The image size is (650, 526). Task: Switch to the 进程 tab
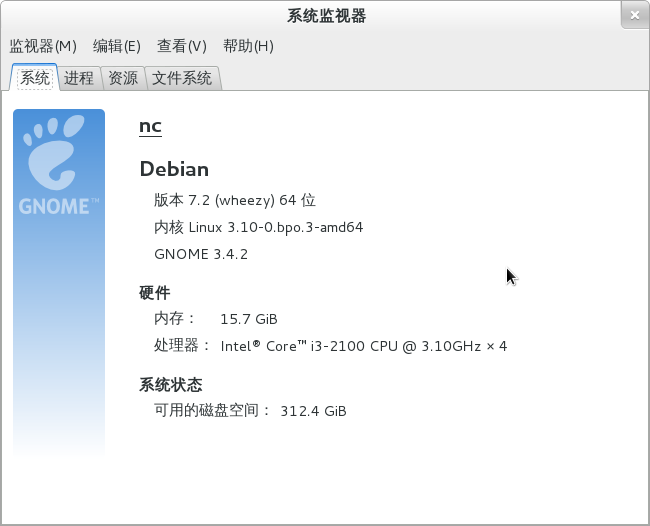pos(79,78)
